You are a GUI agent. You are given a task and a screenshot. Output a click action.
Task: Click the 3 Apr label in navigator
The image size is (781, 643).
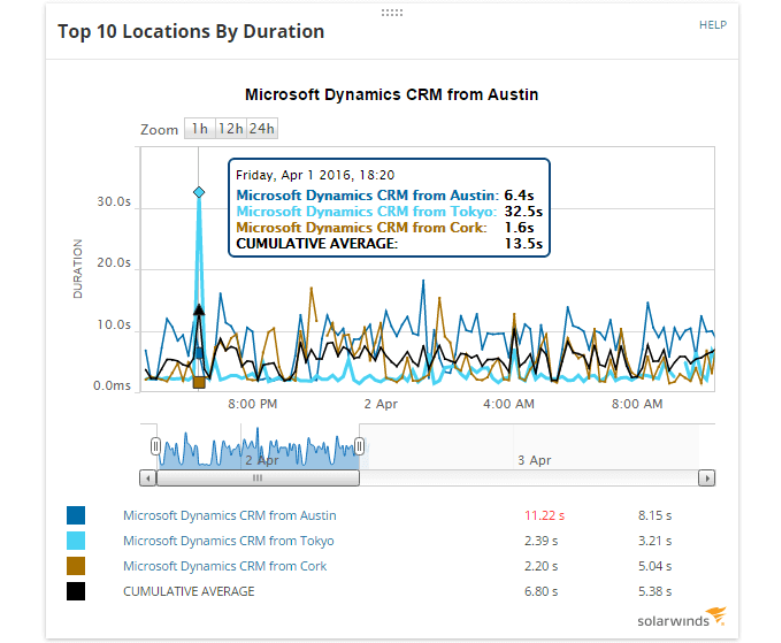[x=534, y=460]
